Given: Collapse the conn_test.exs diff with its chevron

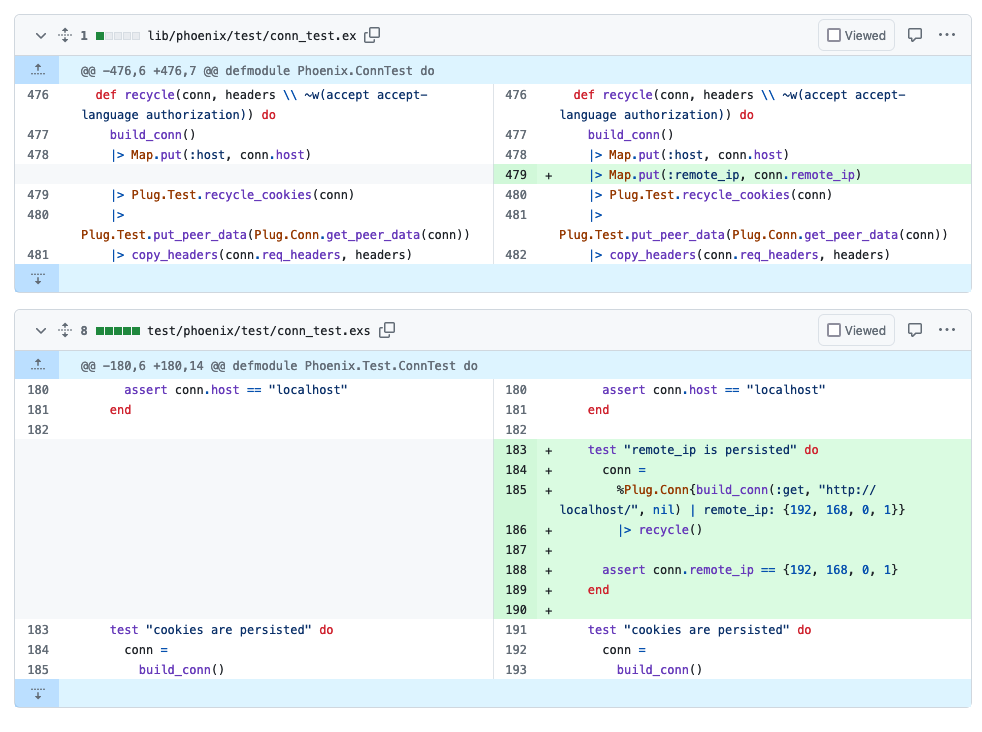Looking at the screenshot, I should coord(39,329).
